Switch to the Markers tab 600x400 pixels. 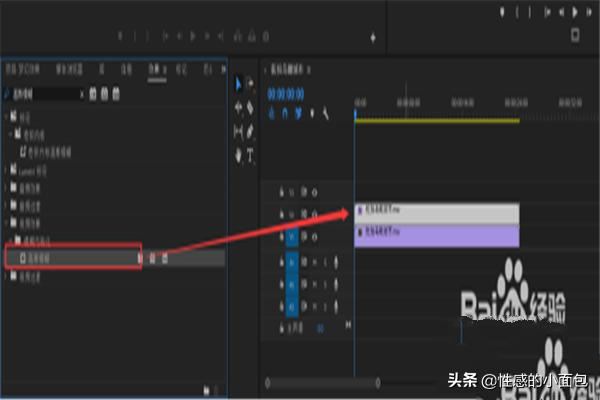click(181, 69)
